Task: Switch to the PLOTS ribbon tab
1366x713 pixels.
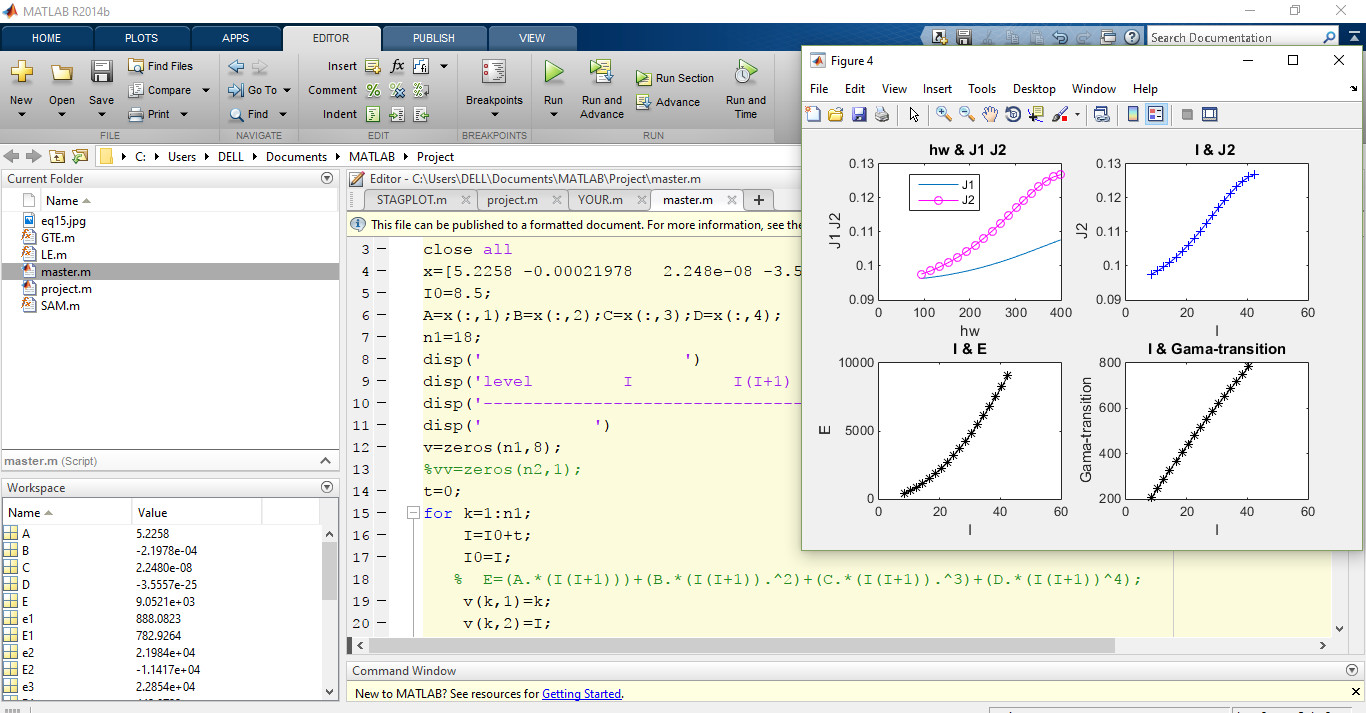Action: pos(141,37)
